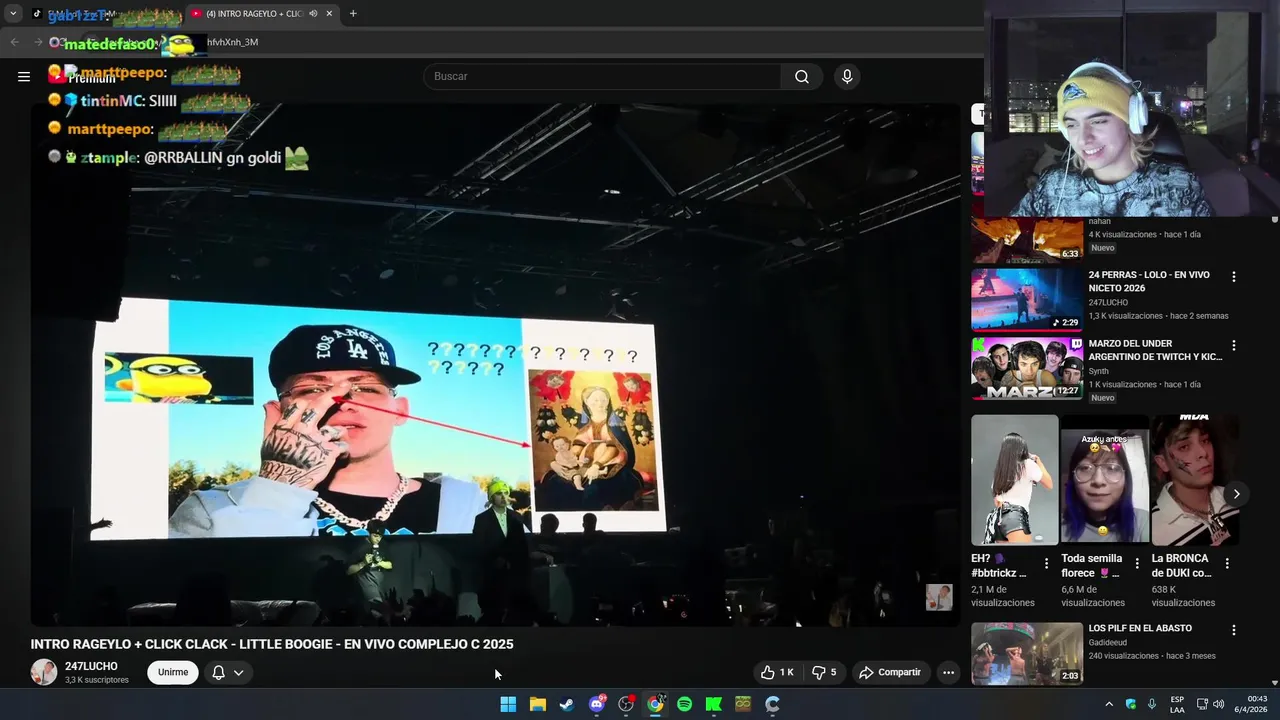Open LOS PILF EN EL ABASTO title
1280x720 pixels.
pos(1140,629)
